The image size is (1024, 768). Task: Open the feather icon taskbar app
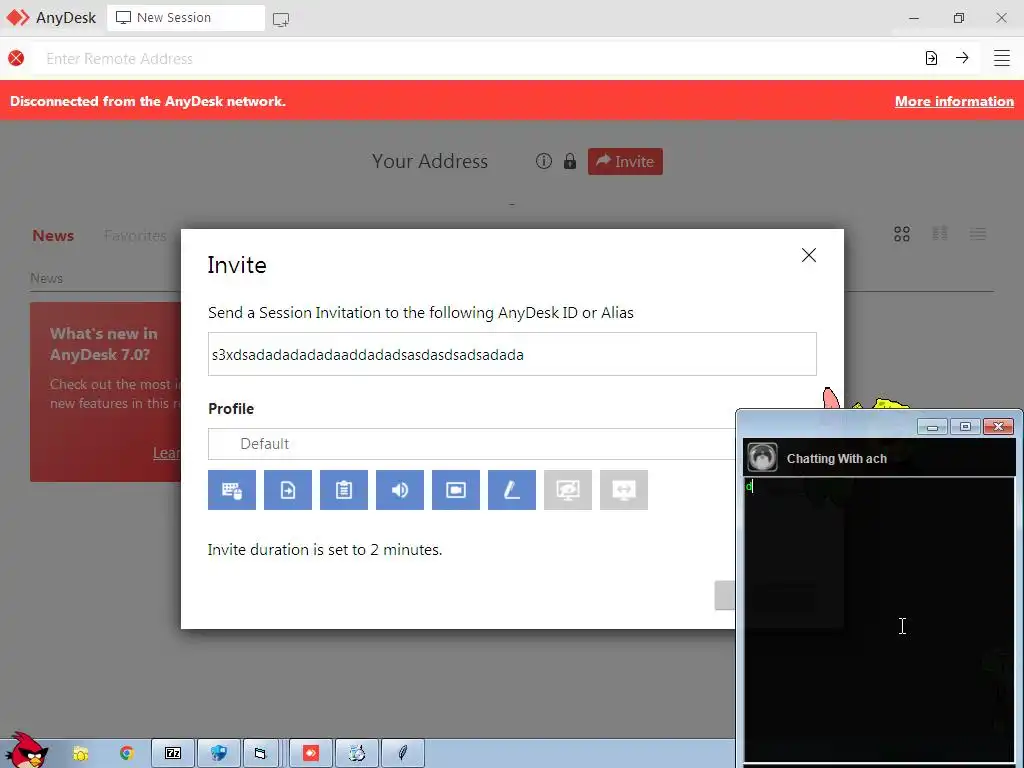[x=403, y=753]
